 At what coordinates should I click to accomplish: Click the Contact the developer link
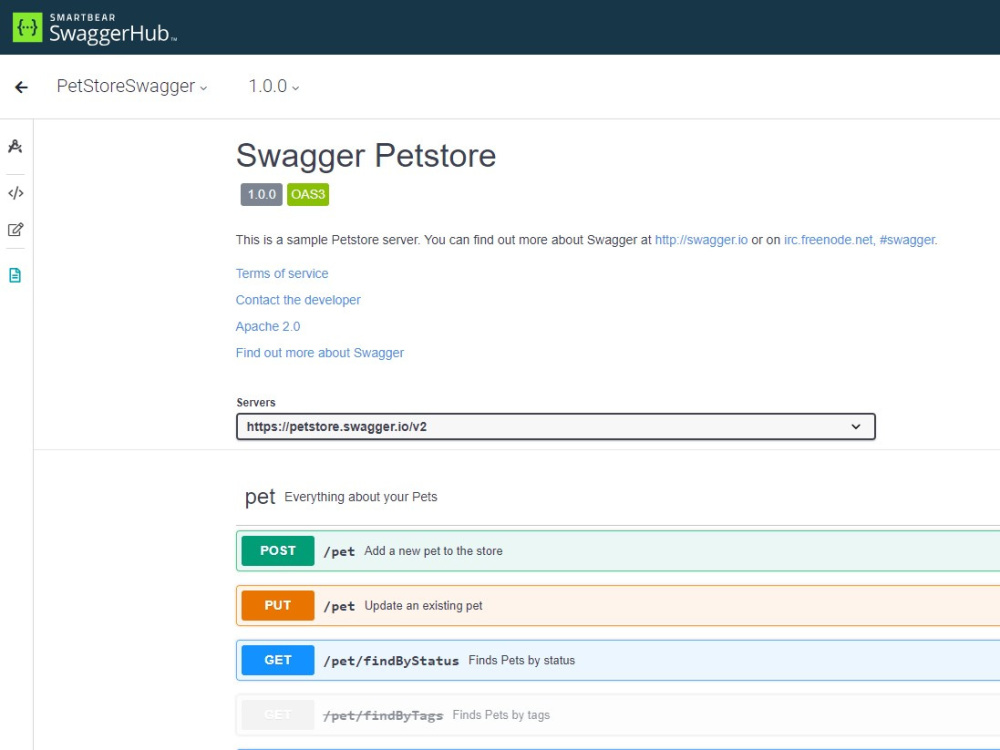(x=298, y=299)
